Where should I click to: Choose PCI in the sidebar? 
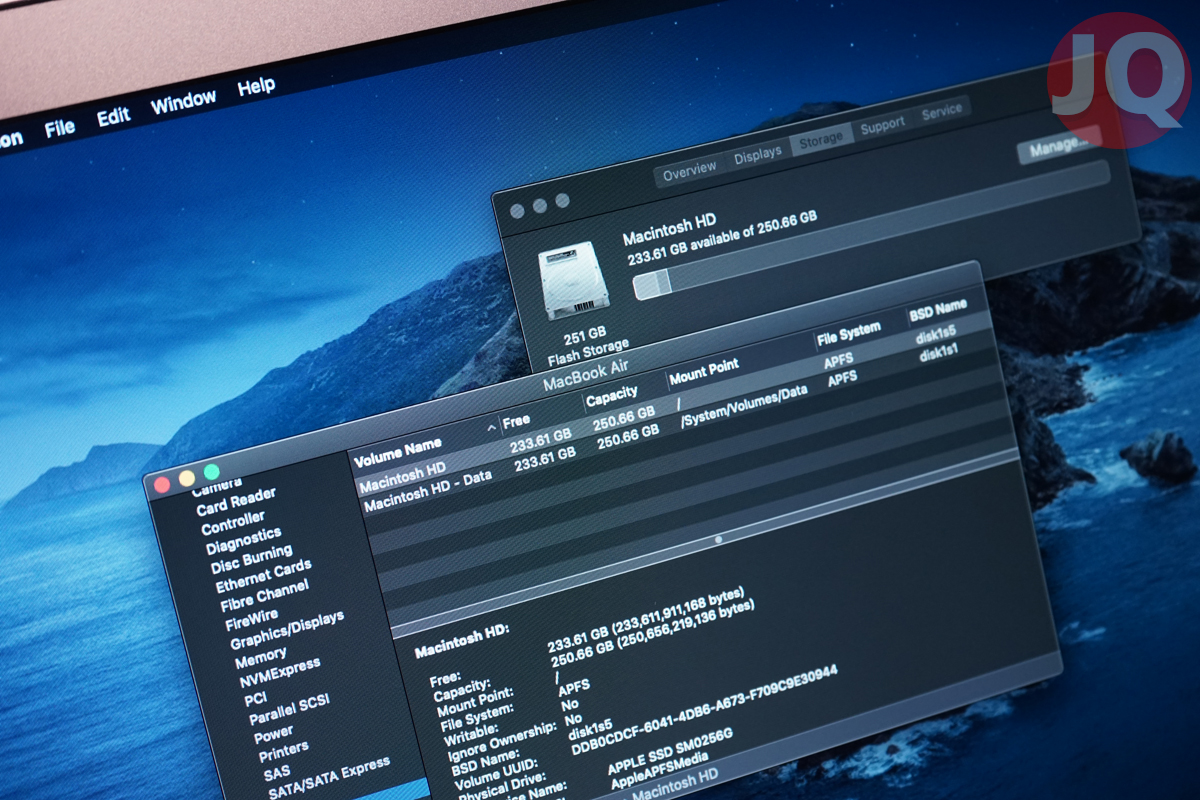[256, 699]
